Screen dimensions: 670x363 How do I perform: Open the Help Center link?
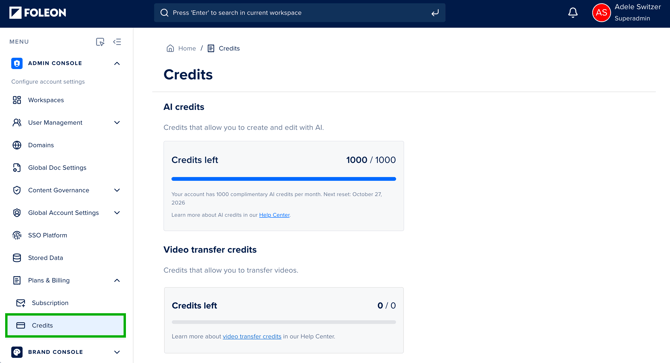point(274,215)
